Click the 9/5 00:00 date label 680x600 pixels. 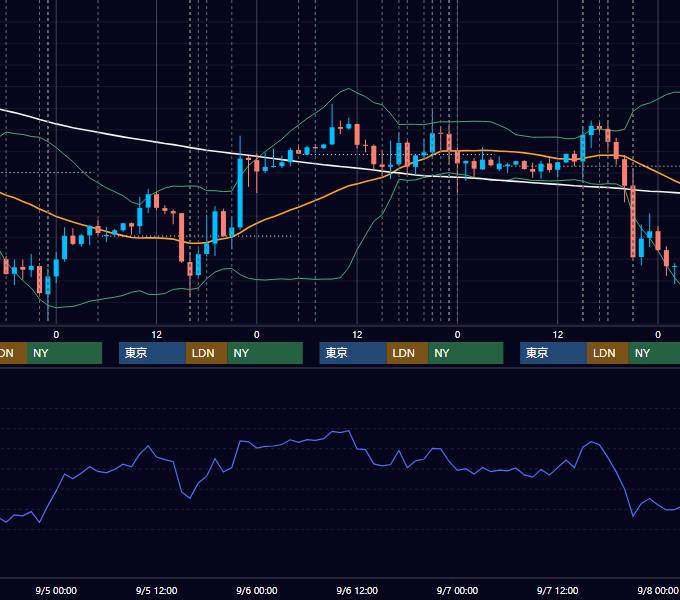click(x=56, y=590)
